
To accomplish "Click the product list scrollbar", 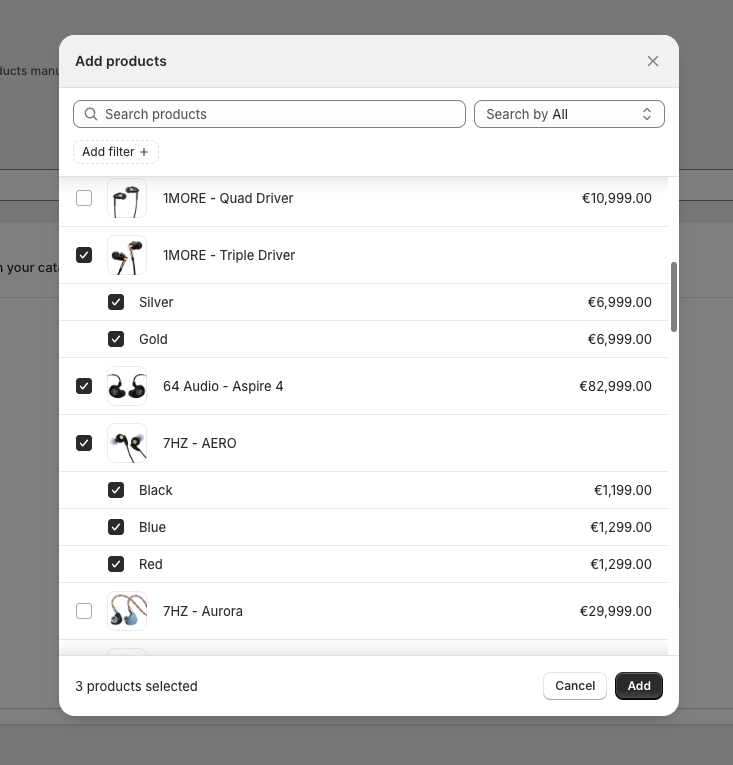I will coord(674,297).
